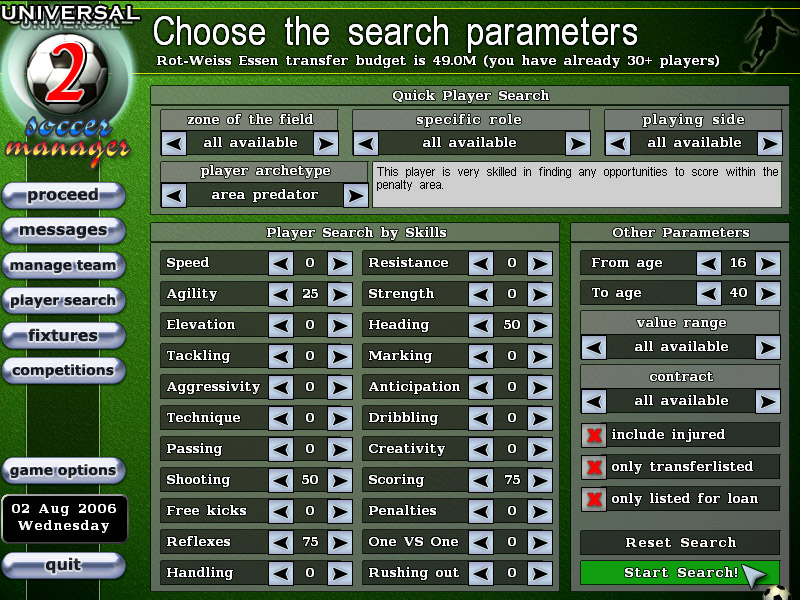Open the messages menu
The image size is (800, 600).
pos(64,230)
